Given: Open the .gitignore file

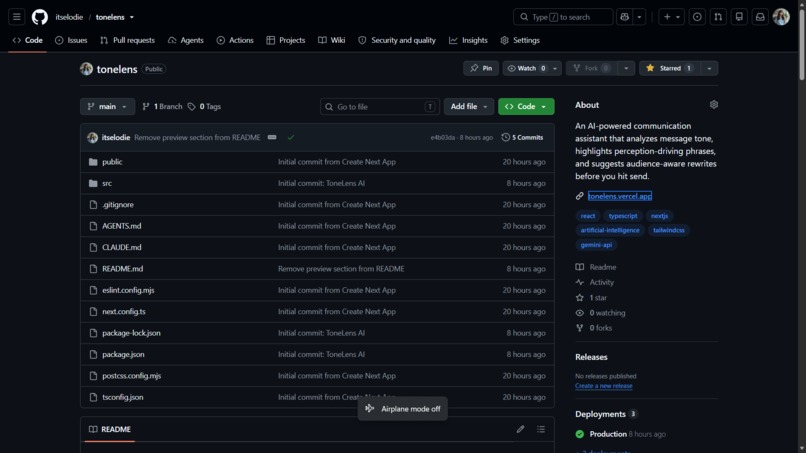Looking at the screenshot, I should [118, 205].
